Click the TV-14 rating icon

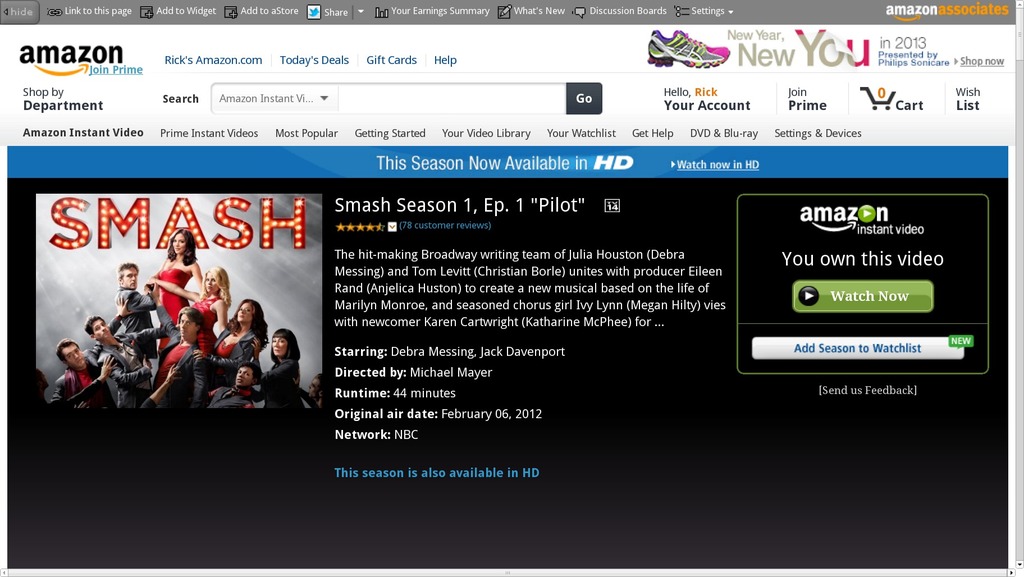(x=612, y=206)
